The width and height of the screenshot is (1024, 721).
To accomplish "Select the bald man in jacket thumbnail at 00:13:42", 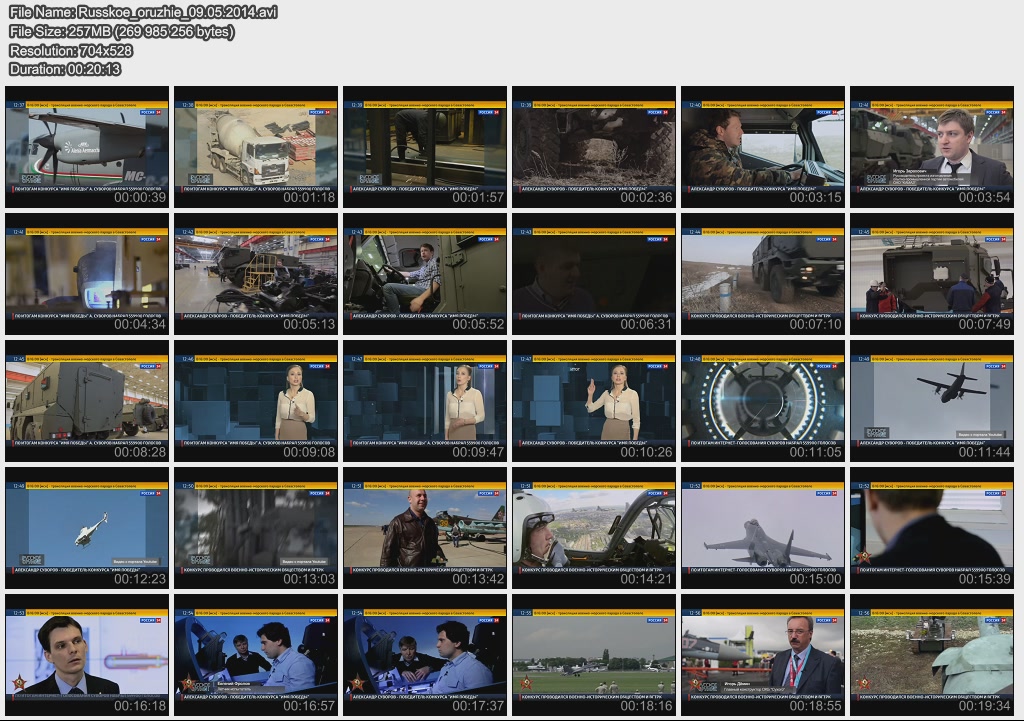I will pyautogui.click(x=425, y=528).
